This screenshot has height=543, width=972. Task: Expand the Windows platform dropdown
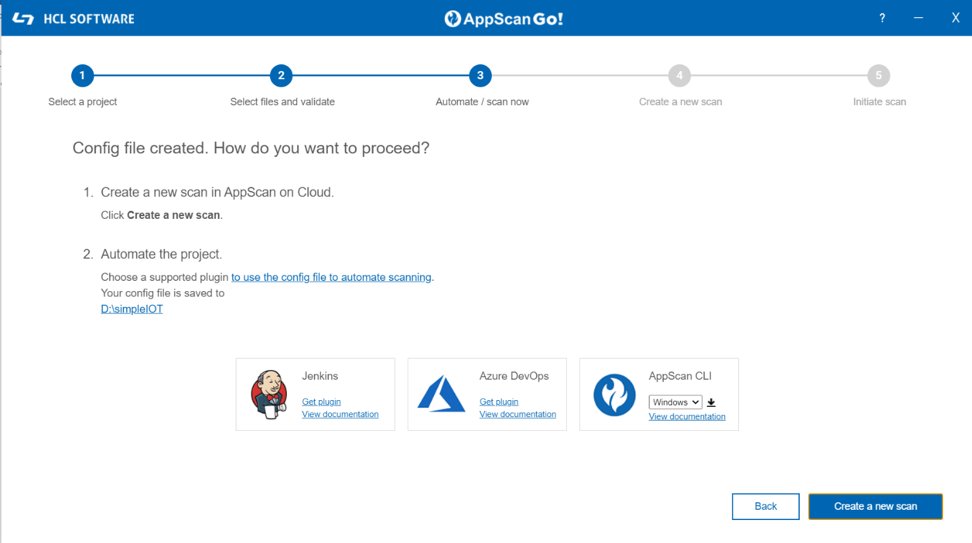(675, 402)
